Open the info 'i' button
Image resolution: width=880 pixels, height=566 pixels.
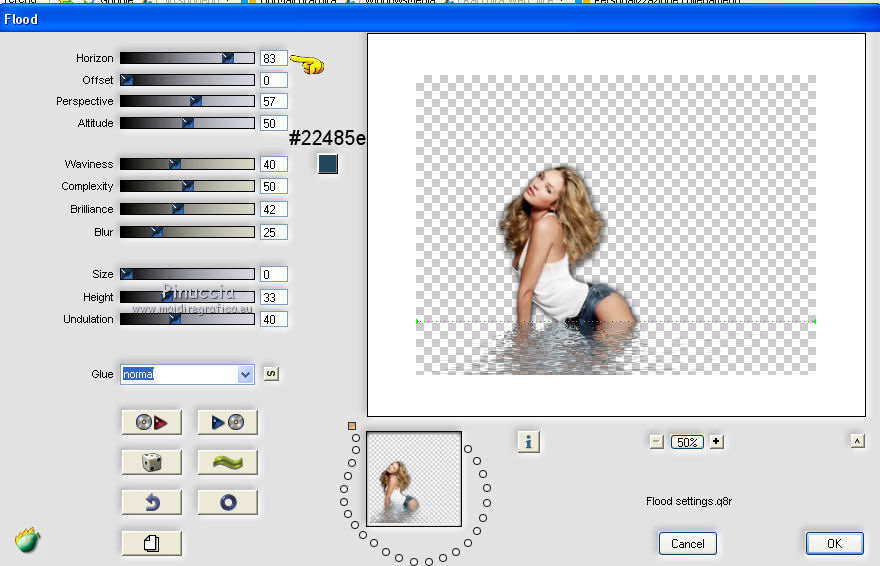click(528, 441)
